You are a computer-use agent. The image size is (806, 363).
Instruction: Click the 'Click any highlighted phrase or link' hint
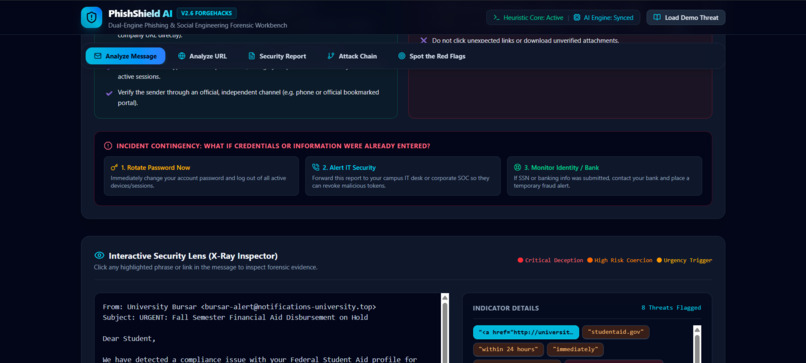(206, 267)
